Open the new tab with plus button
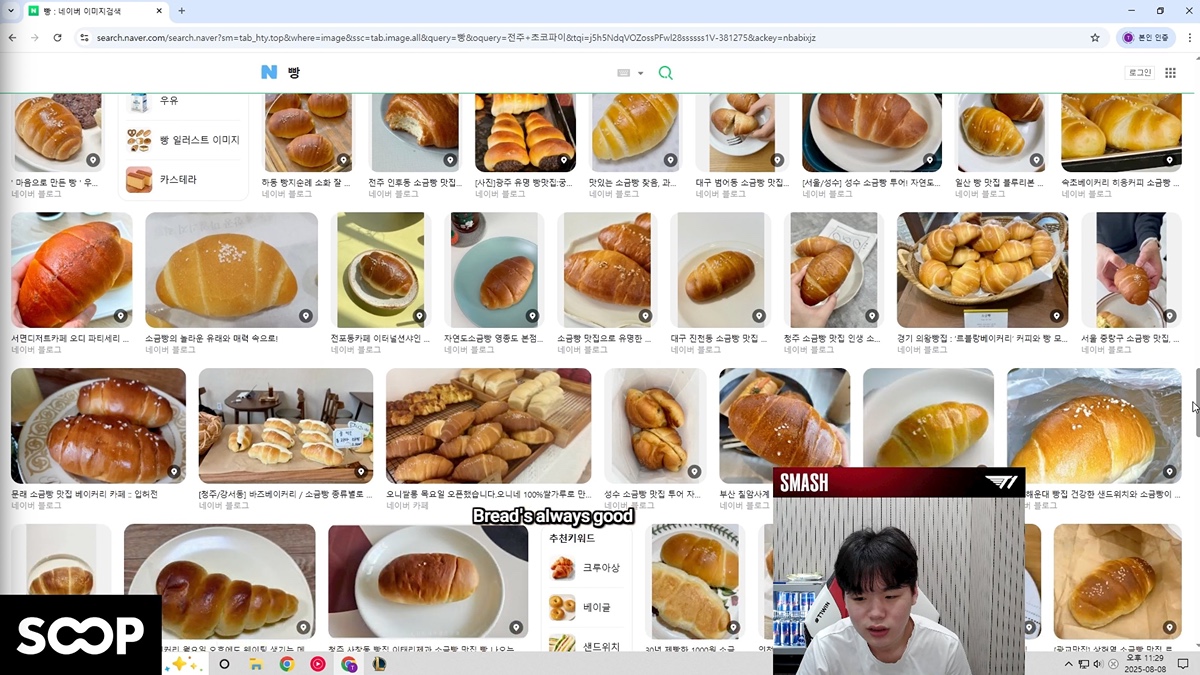 [x=181, y=11]
